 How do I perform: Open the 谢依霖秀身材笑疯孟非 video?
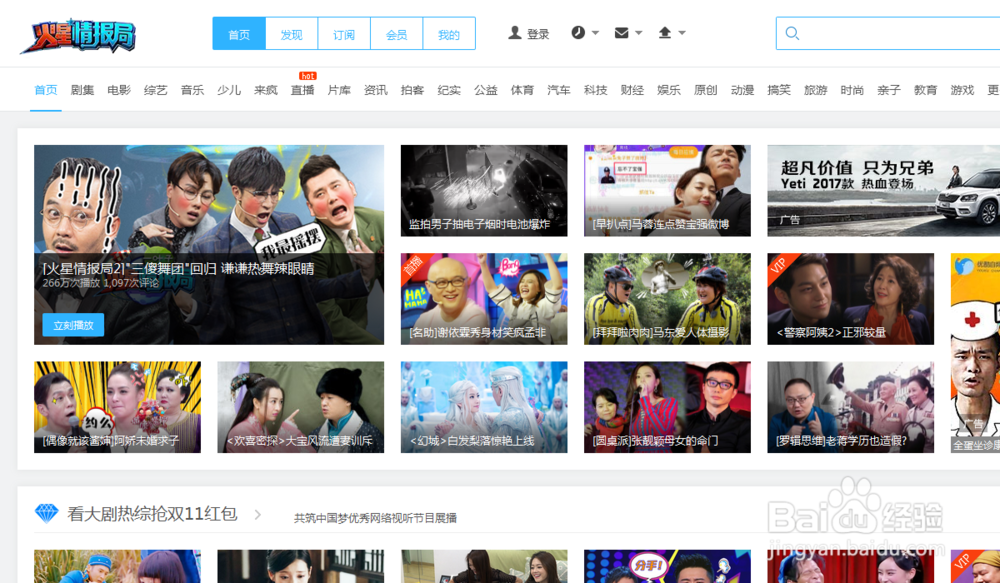pos(484,299)
